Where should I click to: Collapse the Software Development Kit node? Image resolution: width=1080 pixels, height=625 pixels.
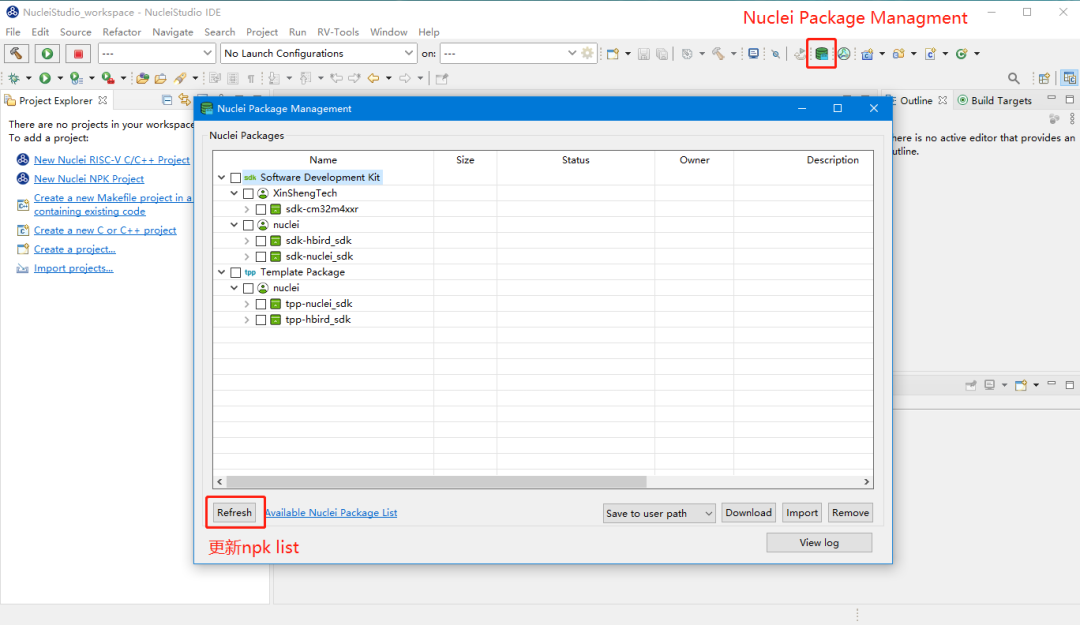tap(222, 178)
